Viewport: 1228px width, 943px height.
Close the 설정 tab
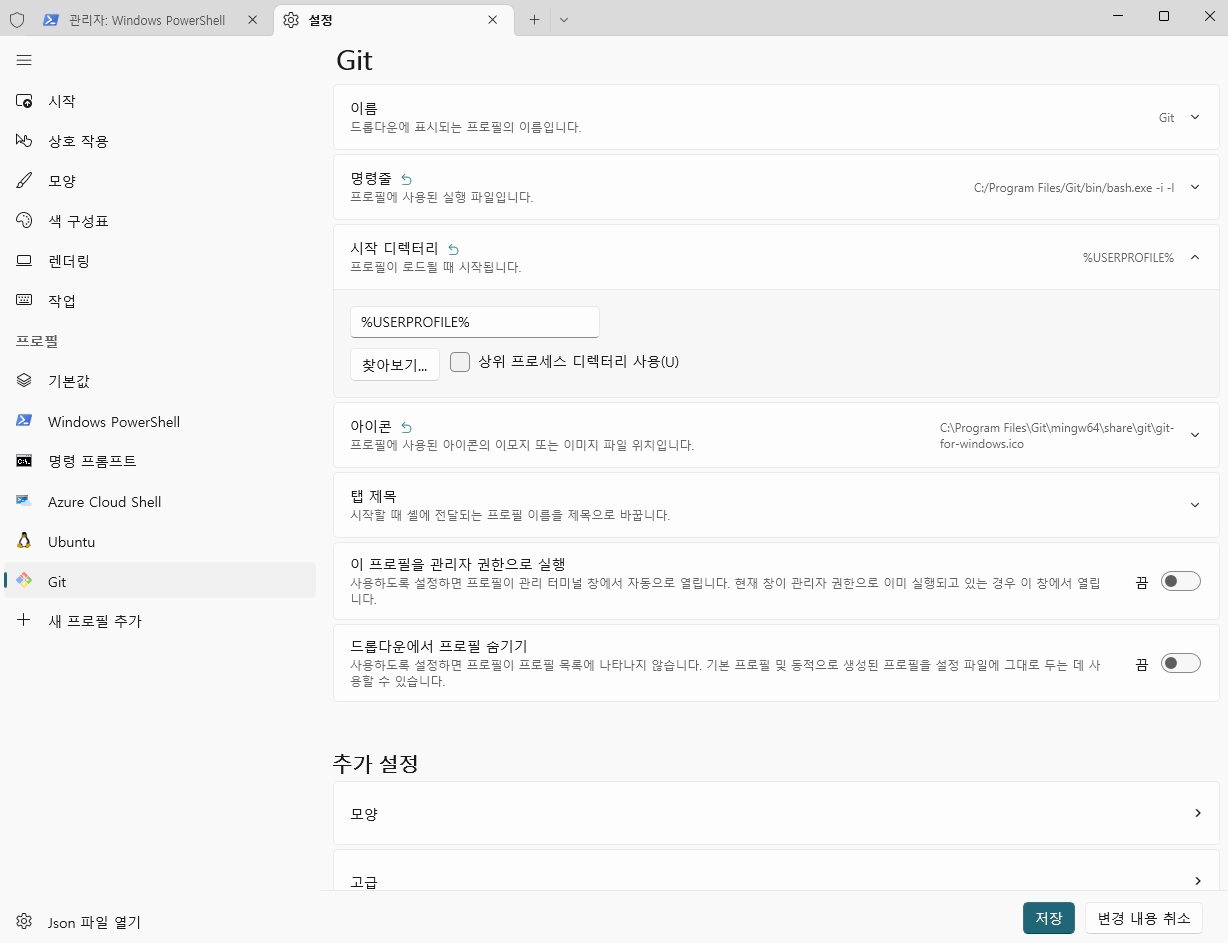click(x=493, y=20)
